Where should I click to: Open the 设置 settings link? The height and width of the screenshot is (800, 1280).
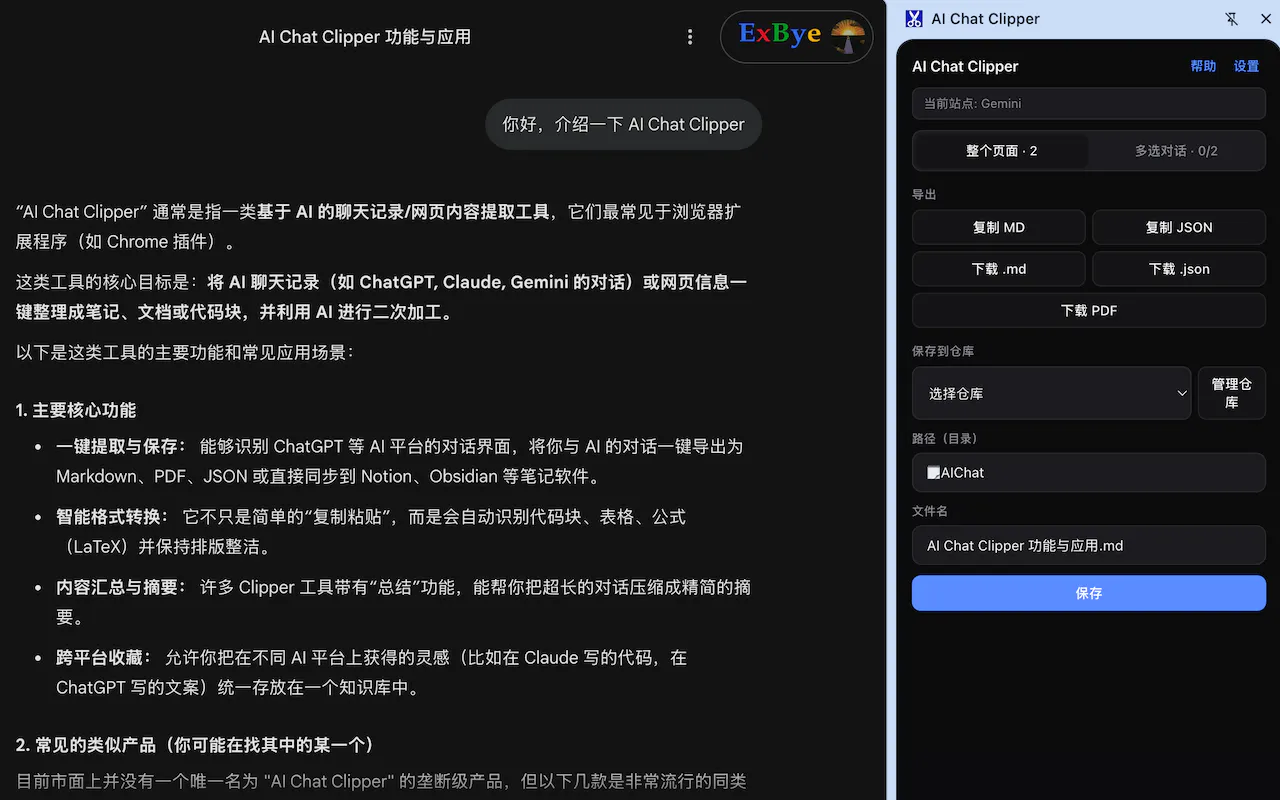point(1246,66)
